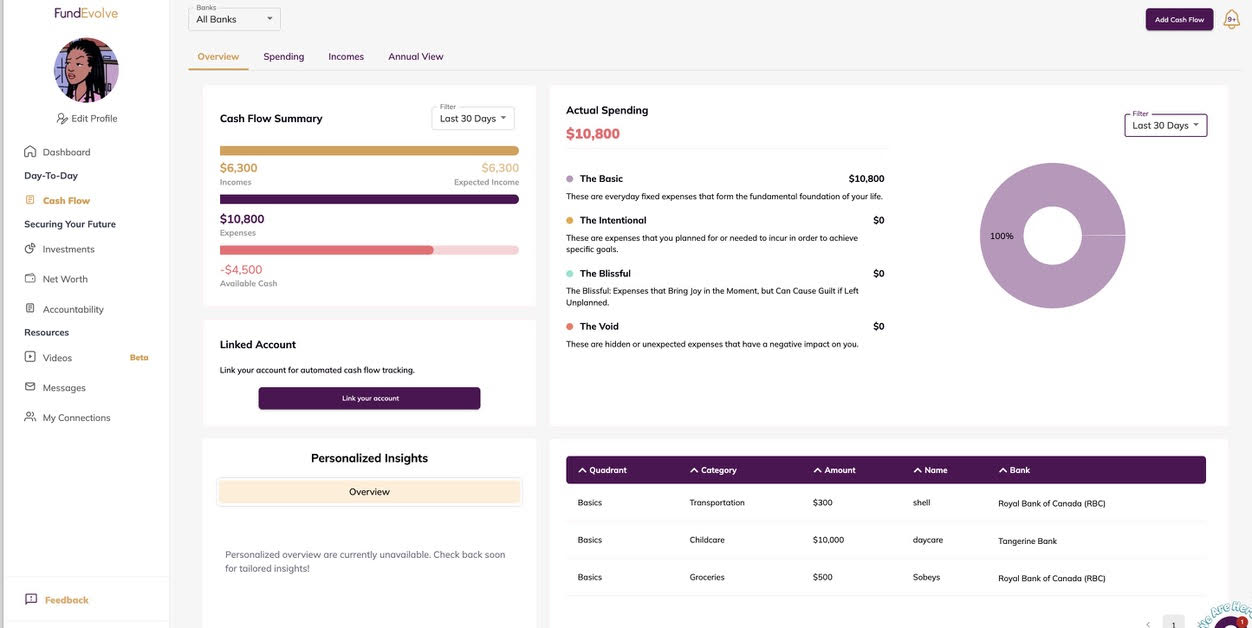Switch to Overview tab
This screenshot has height=628, width=1252.
[218, 57]
